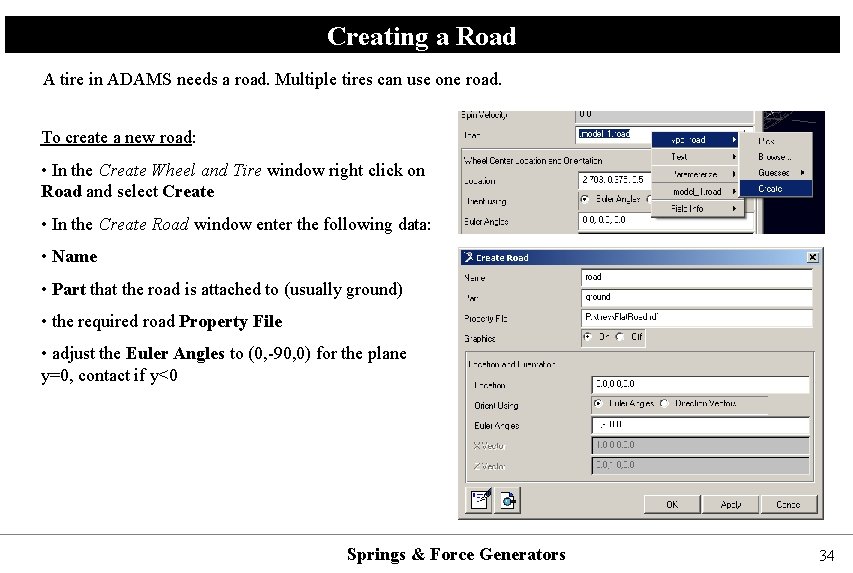Viewport: 853px width, 573px height.
Task: Click the disabled X Vector field
Action: coord(701,445)
